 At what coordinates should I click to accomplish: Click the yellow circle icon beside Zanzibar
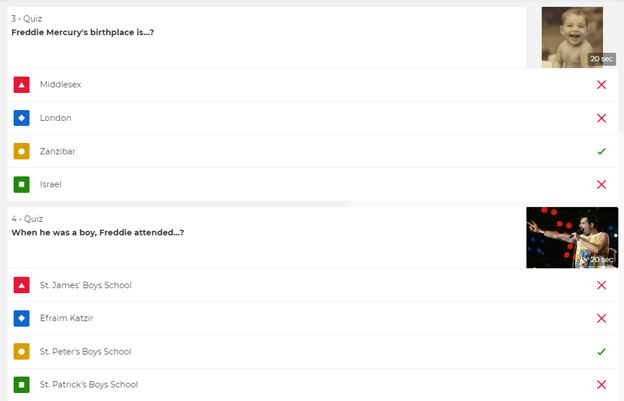coord(21,152)
